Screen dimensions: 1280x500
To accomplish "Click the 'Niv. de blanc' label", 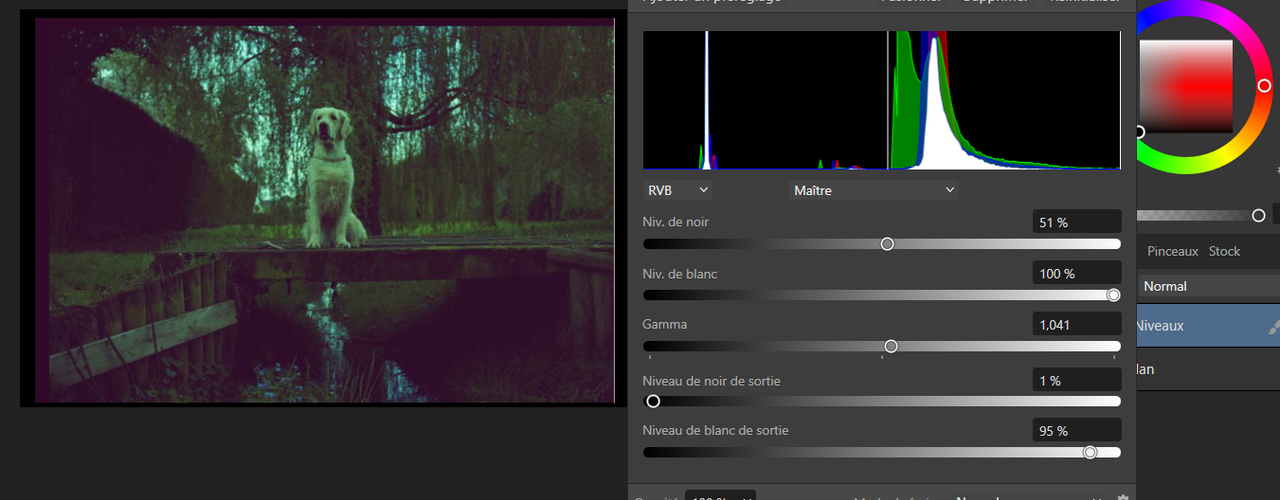I will point(680,273).
